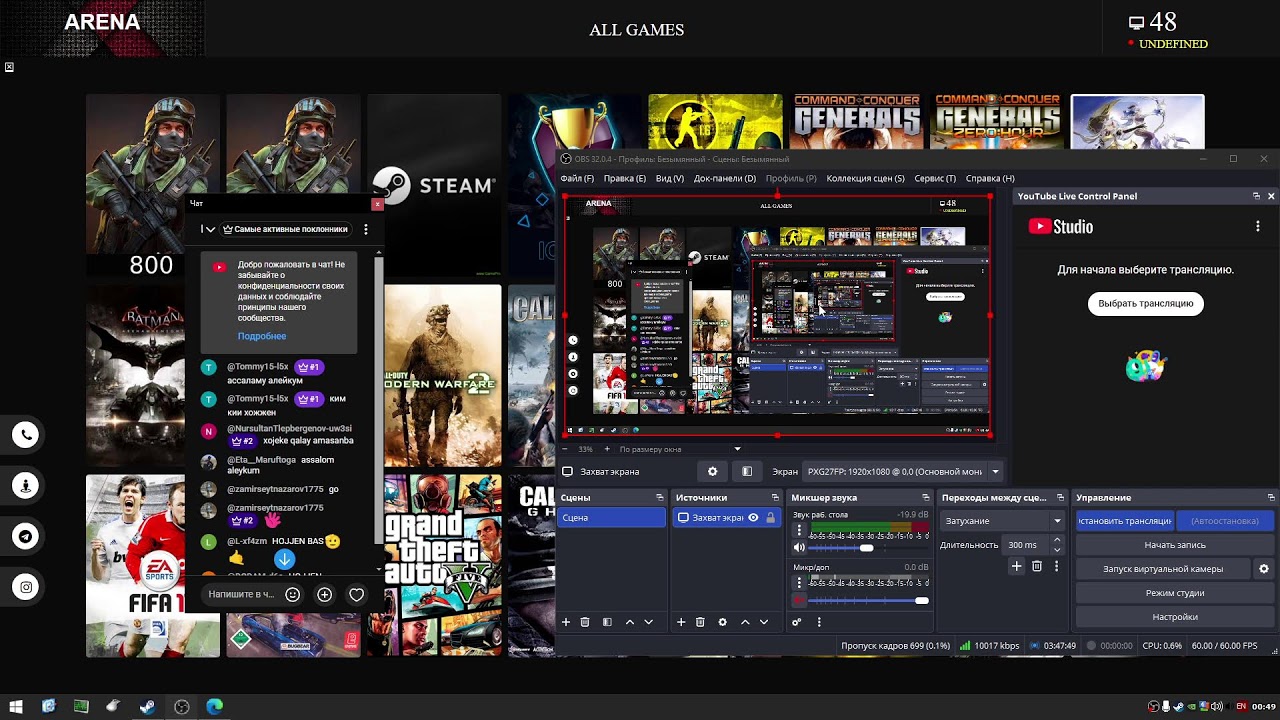Move scene up arrow in Сцены panel
Image resolution: width=1280 pixels, height=720 pixels.
(629, 622)
